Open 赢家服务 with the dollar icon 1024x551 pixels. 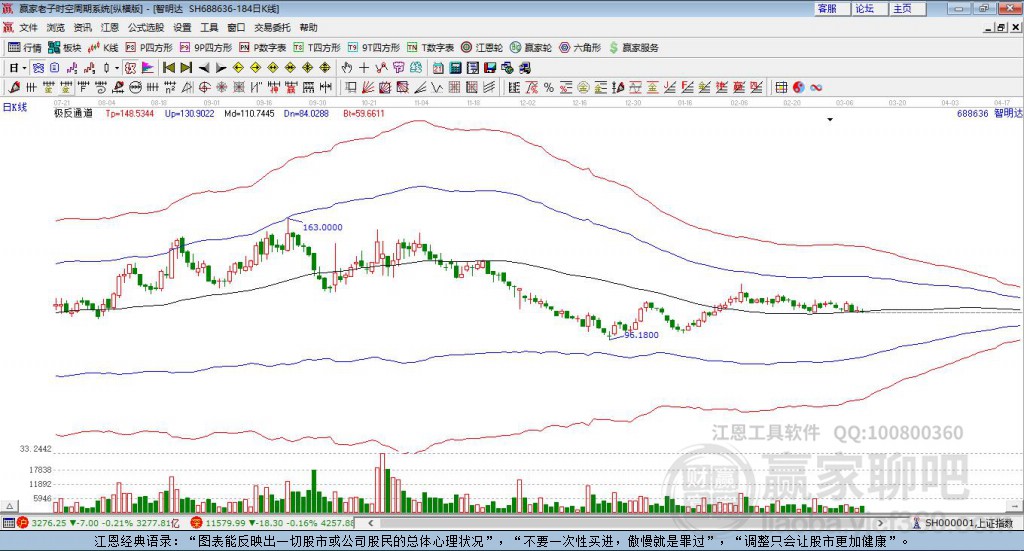pos(633,48)
